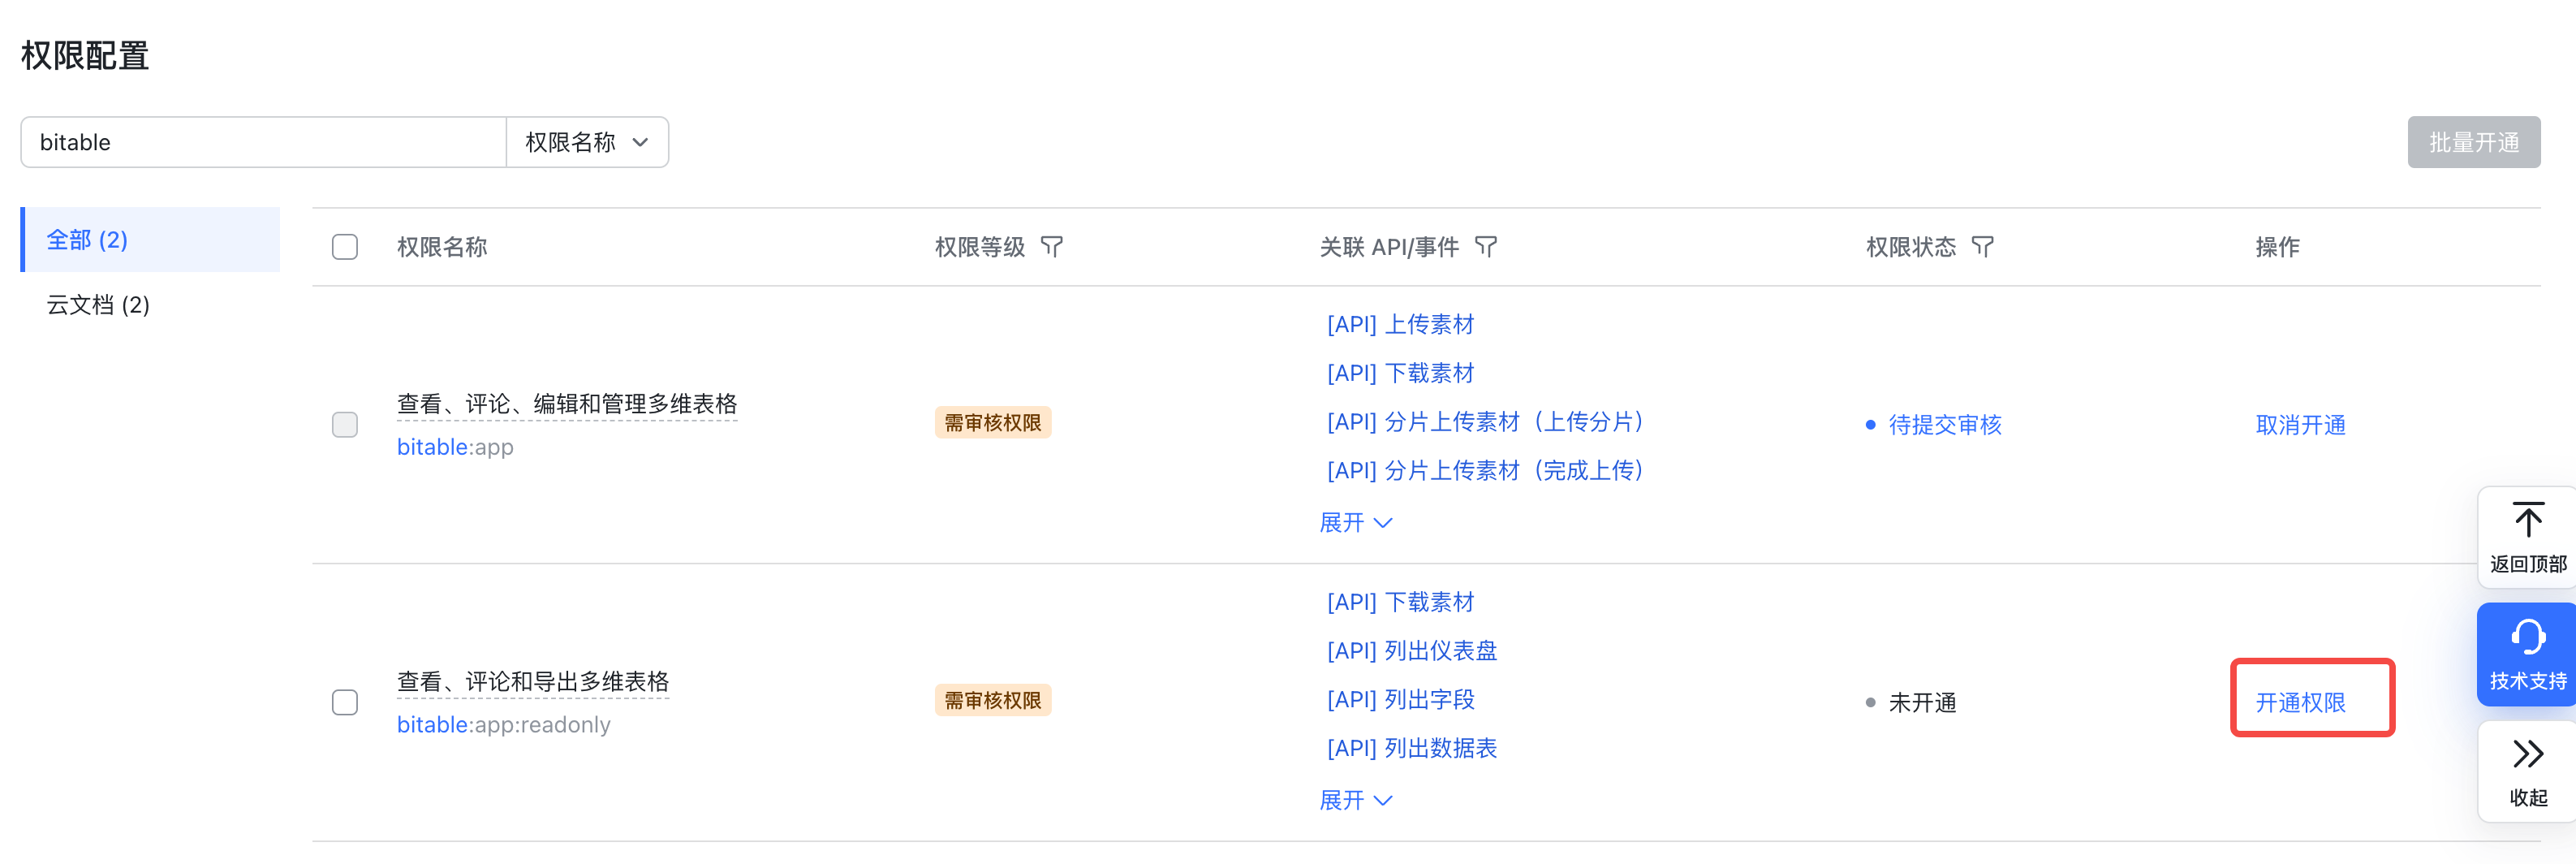This screenshot has width=2576, height=864.
Task: Open the [API] 列出仪表盘 link
Action: (x=1411, y=651)
